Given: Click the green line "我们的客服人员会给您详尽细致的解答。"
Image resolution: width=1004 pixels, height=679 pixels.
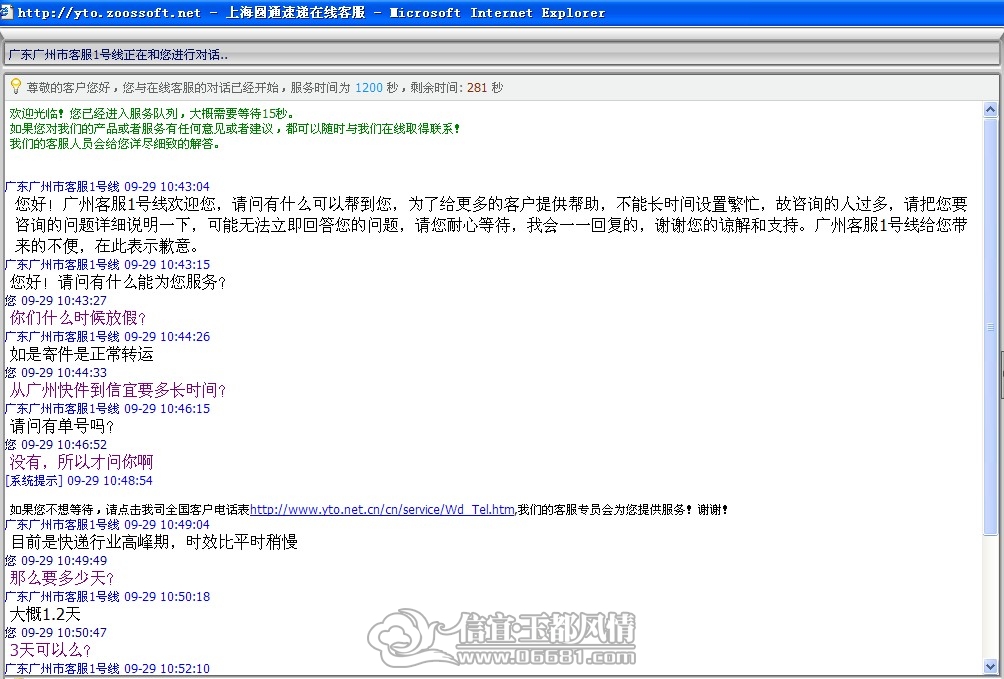Looking at the screenshot, I should point(115,143).
